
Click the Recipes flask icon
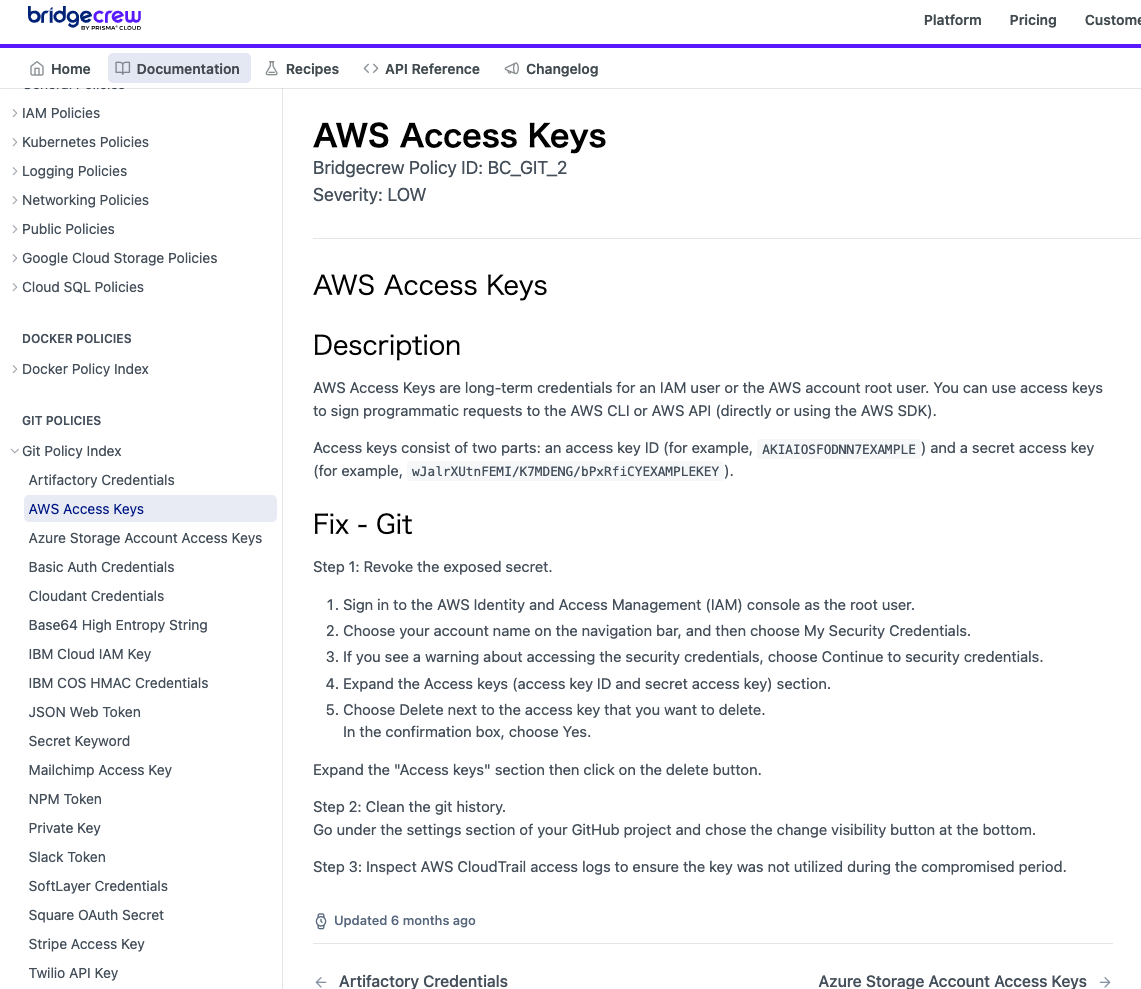[271, 68]
